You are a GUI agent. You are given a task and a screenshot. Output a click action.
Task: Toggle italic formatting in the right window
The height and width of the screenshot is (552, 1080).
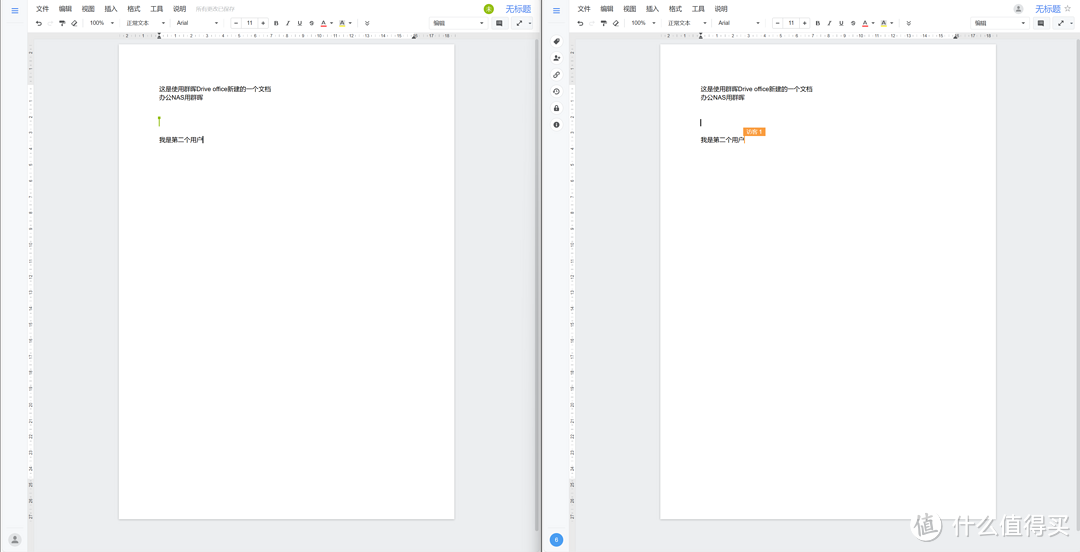tap(829, 23)
